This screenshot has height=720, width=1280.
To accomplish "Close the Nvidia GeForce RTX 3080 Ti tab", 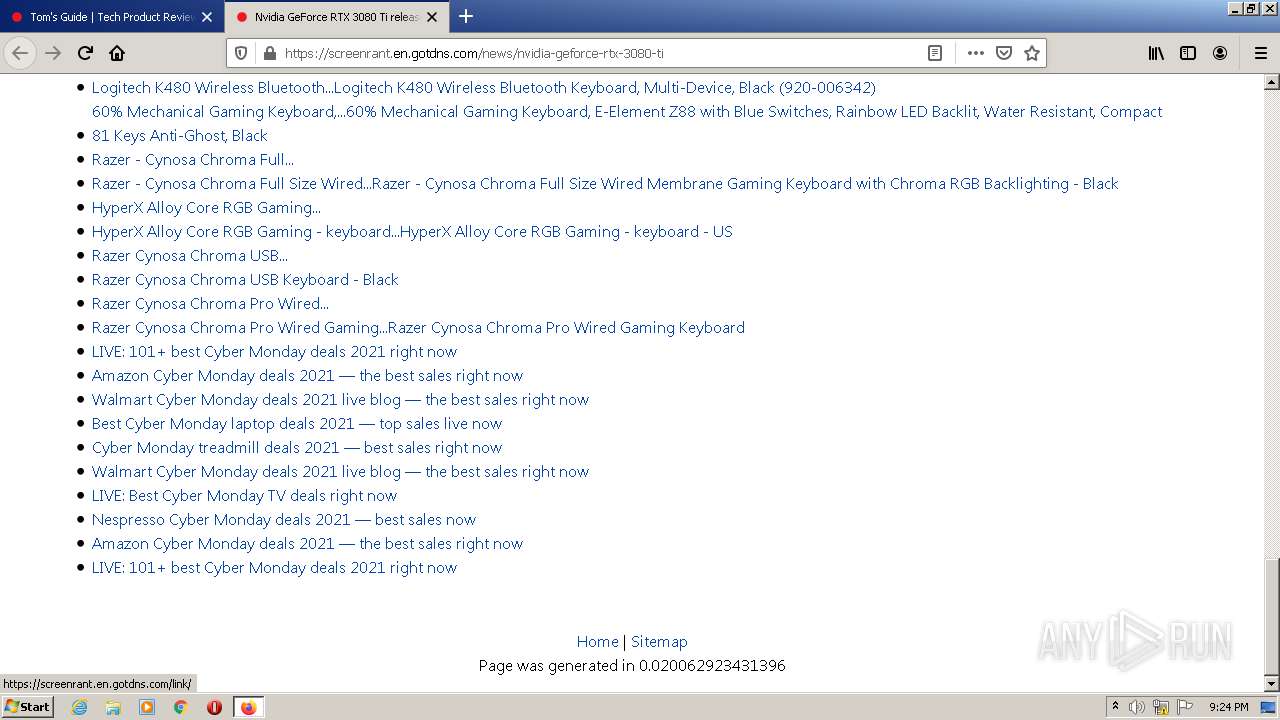I will (x=432, y=17).
